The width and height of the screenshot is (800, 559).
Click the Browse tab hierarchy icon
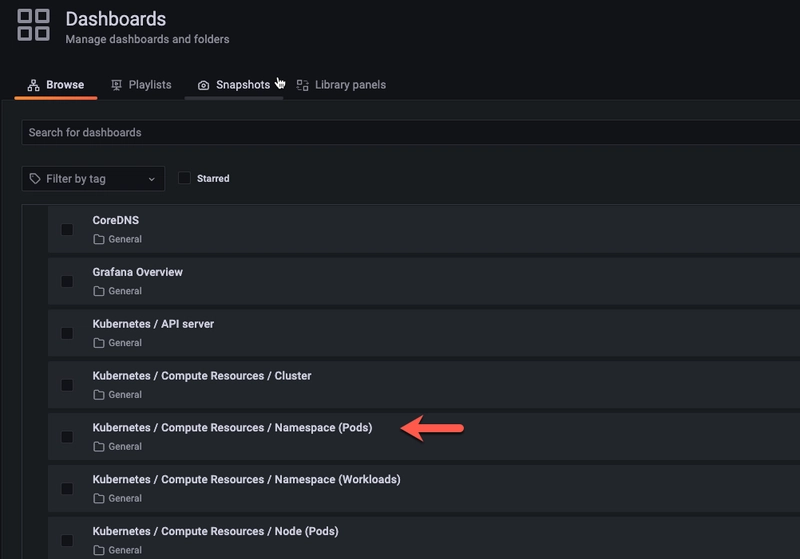[x=33, y=86]
